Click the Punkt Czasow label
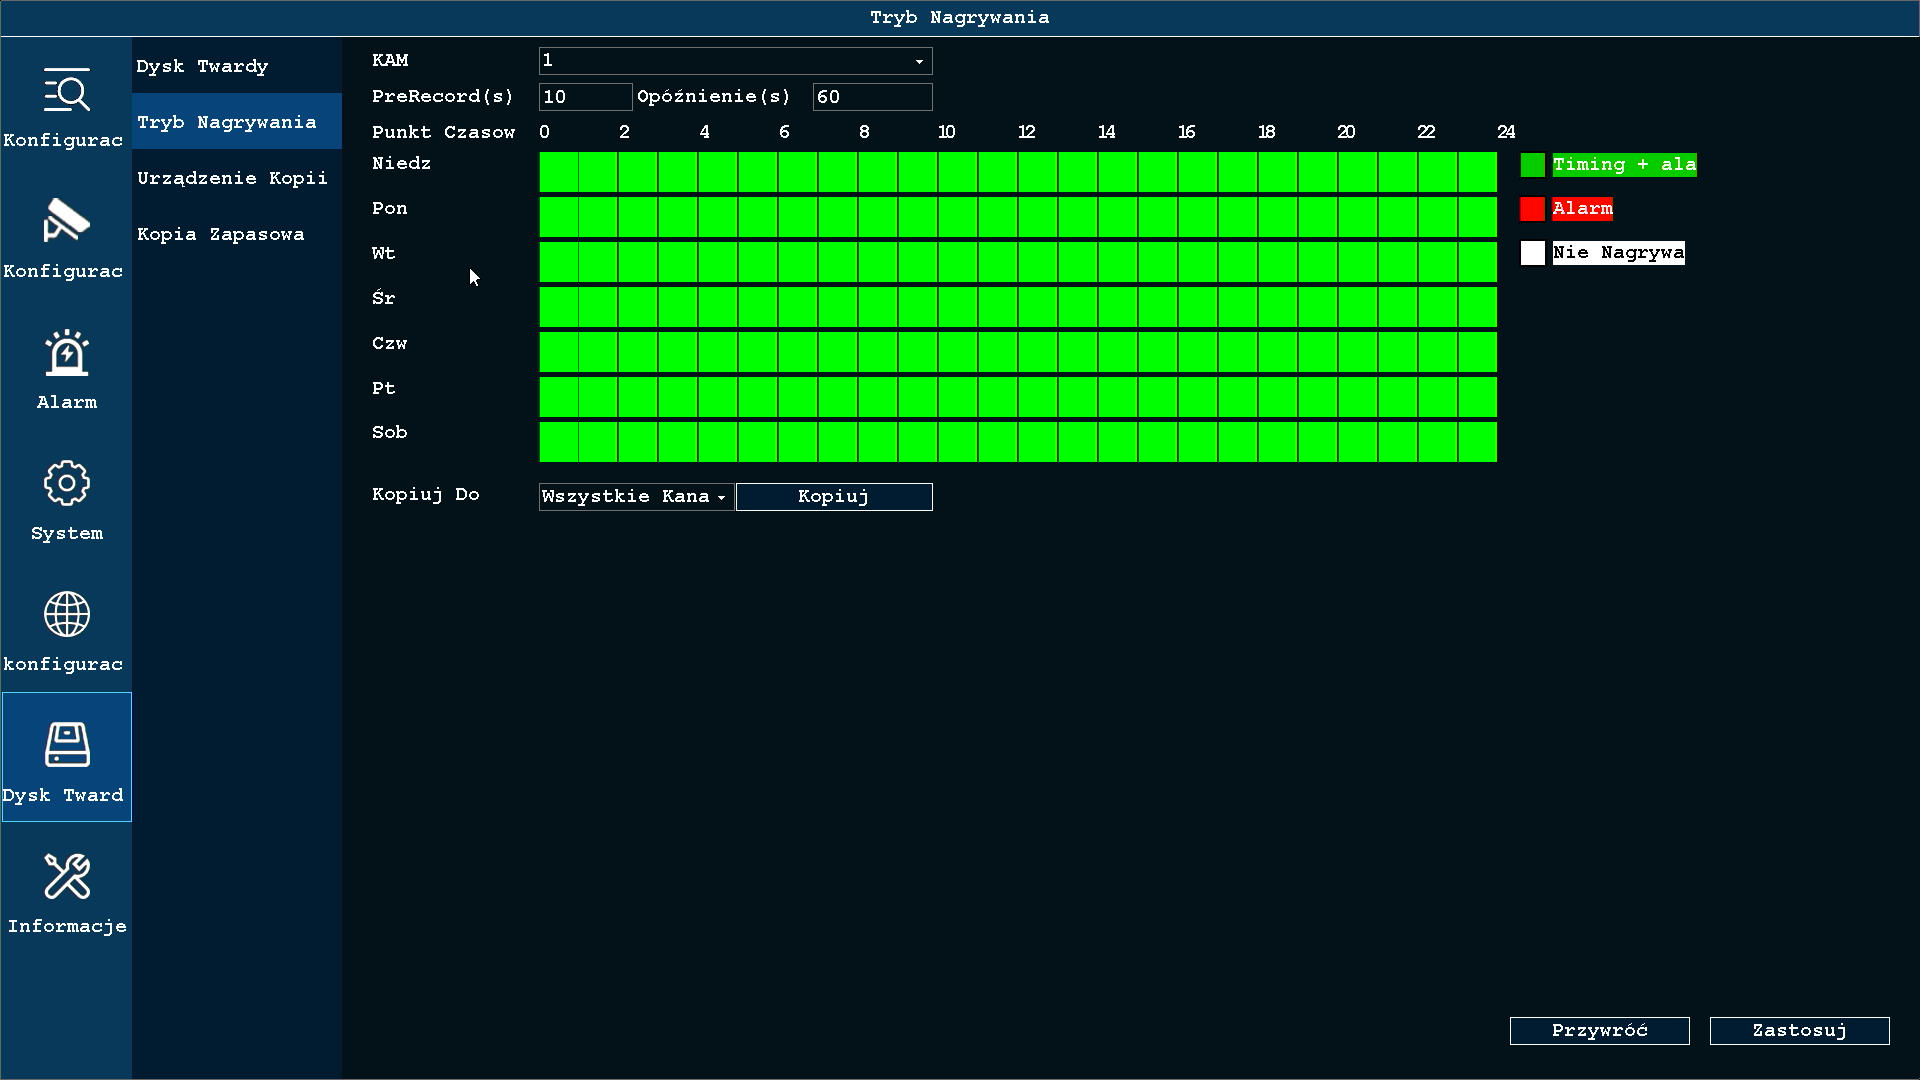The height and width of the screenshot is (1080, 1920). tap(443, 133)
